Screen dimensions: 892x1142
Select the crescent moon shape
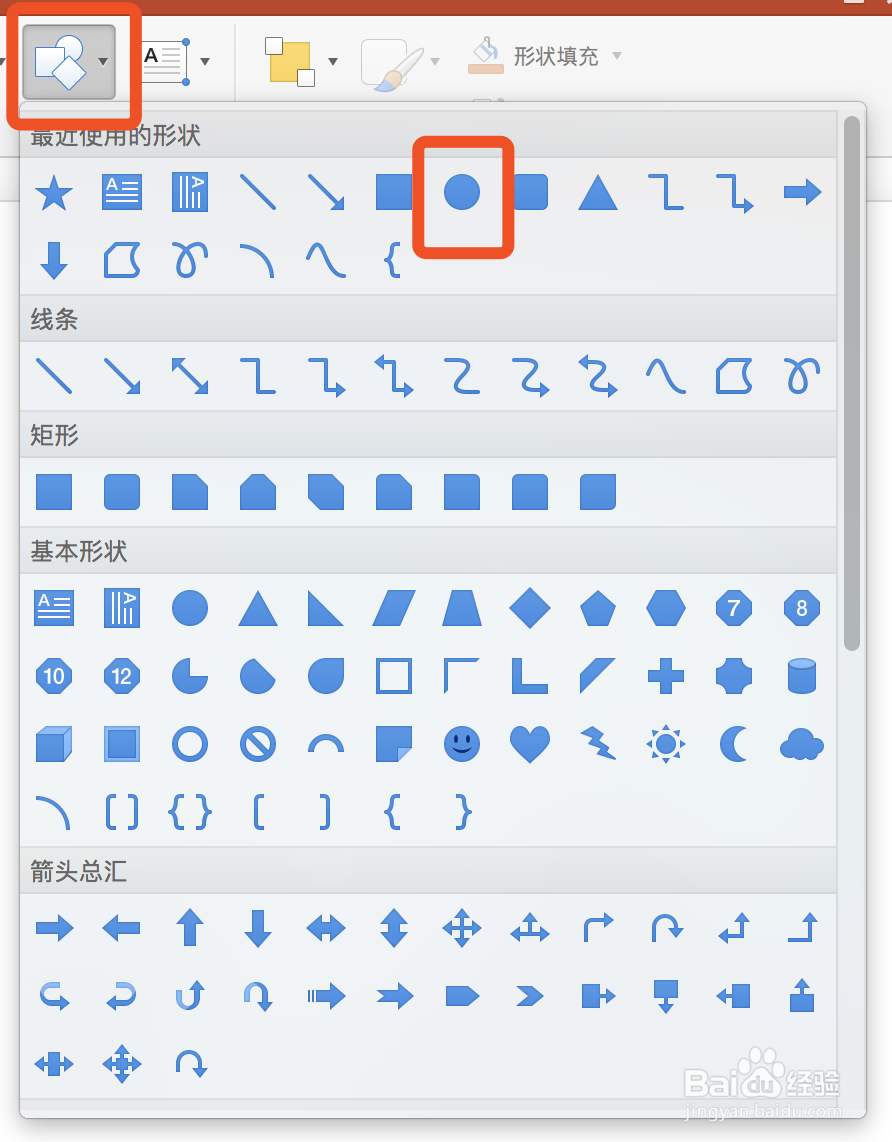click(x=734, y=744)
